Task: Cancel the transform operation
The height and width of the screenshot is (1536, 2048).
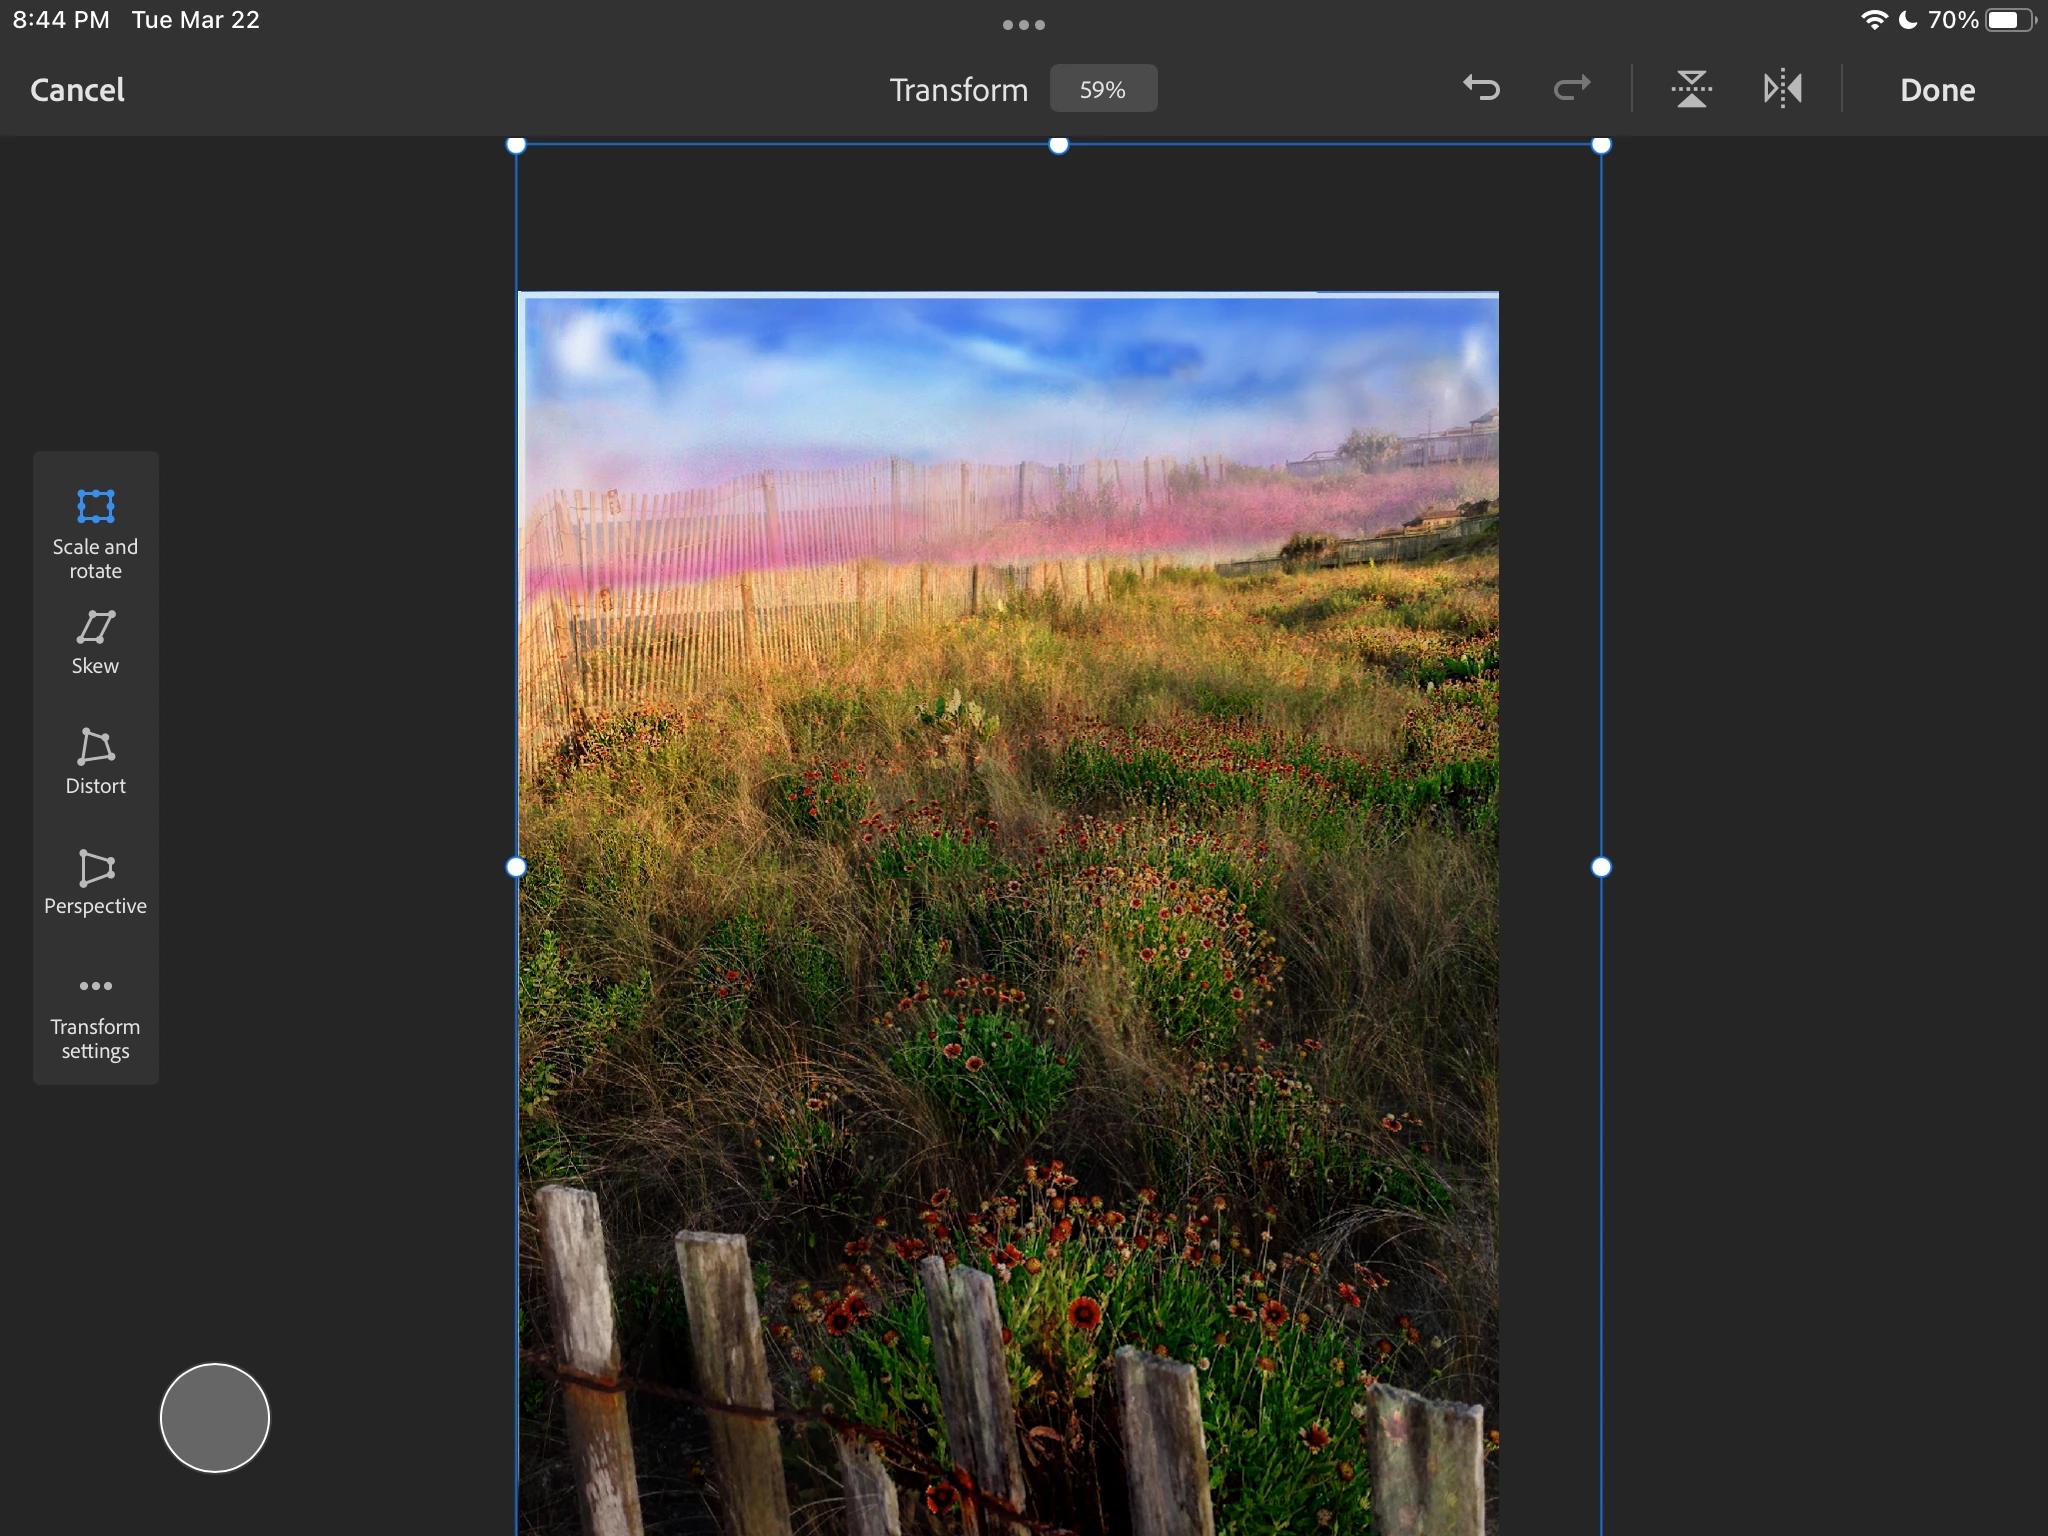Action: click(x=78, y=90)
